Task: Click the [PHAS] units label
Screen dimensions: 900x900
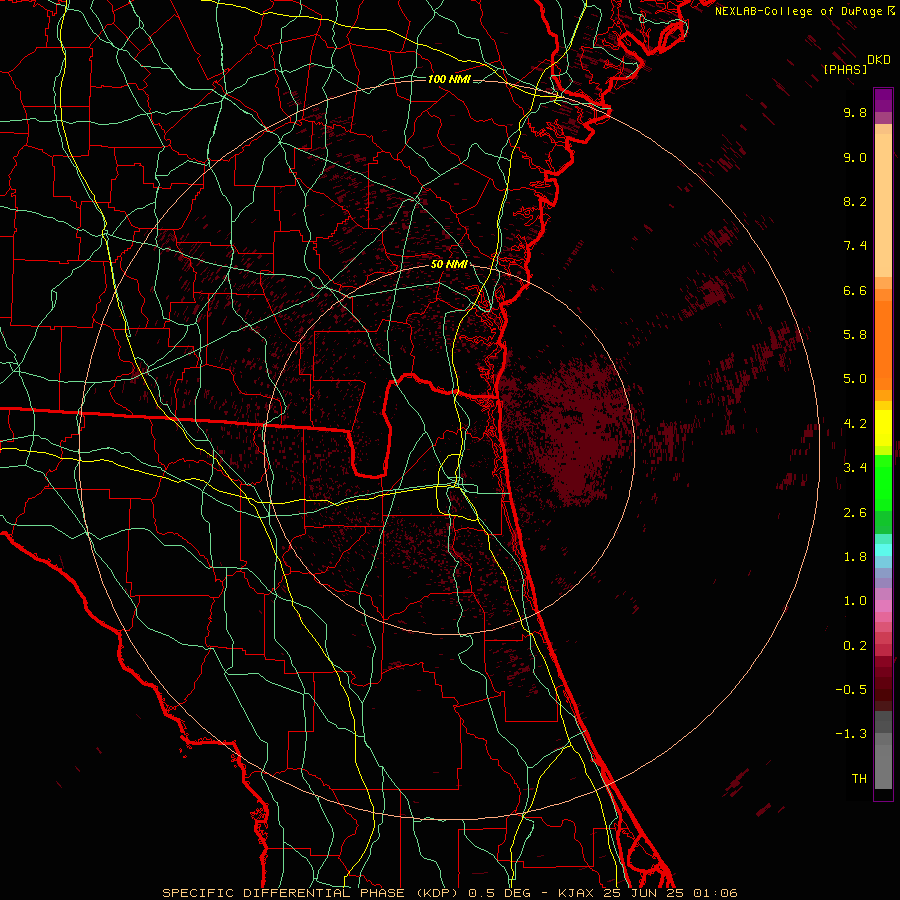Action: tap(845, 69)
